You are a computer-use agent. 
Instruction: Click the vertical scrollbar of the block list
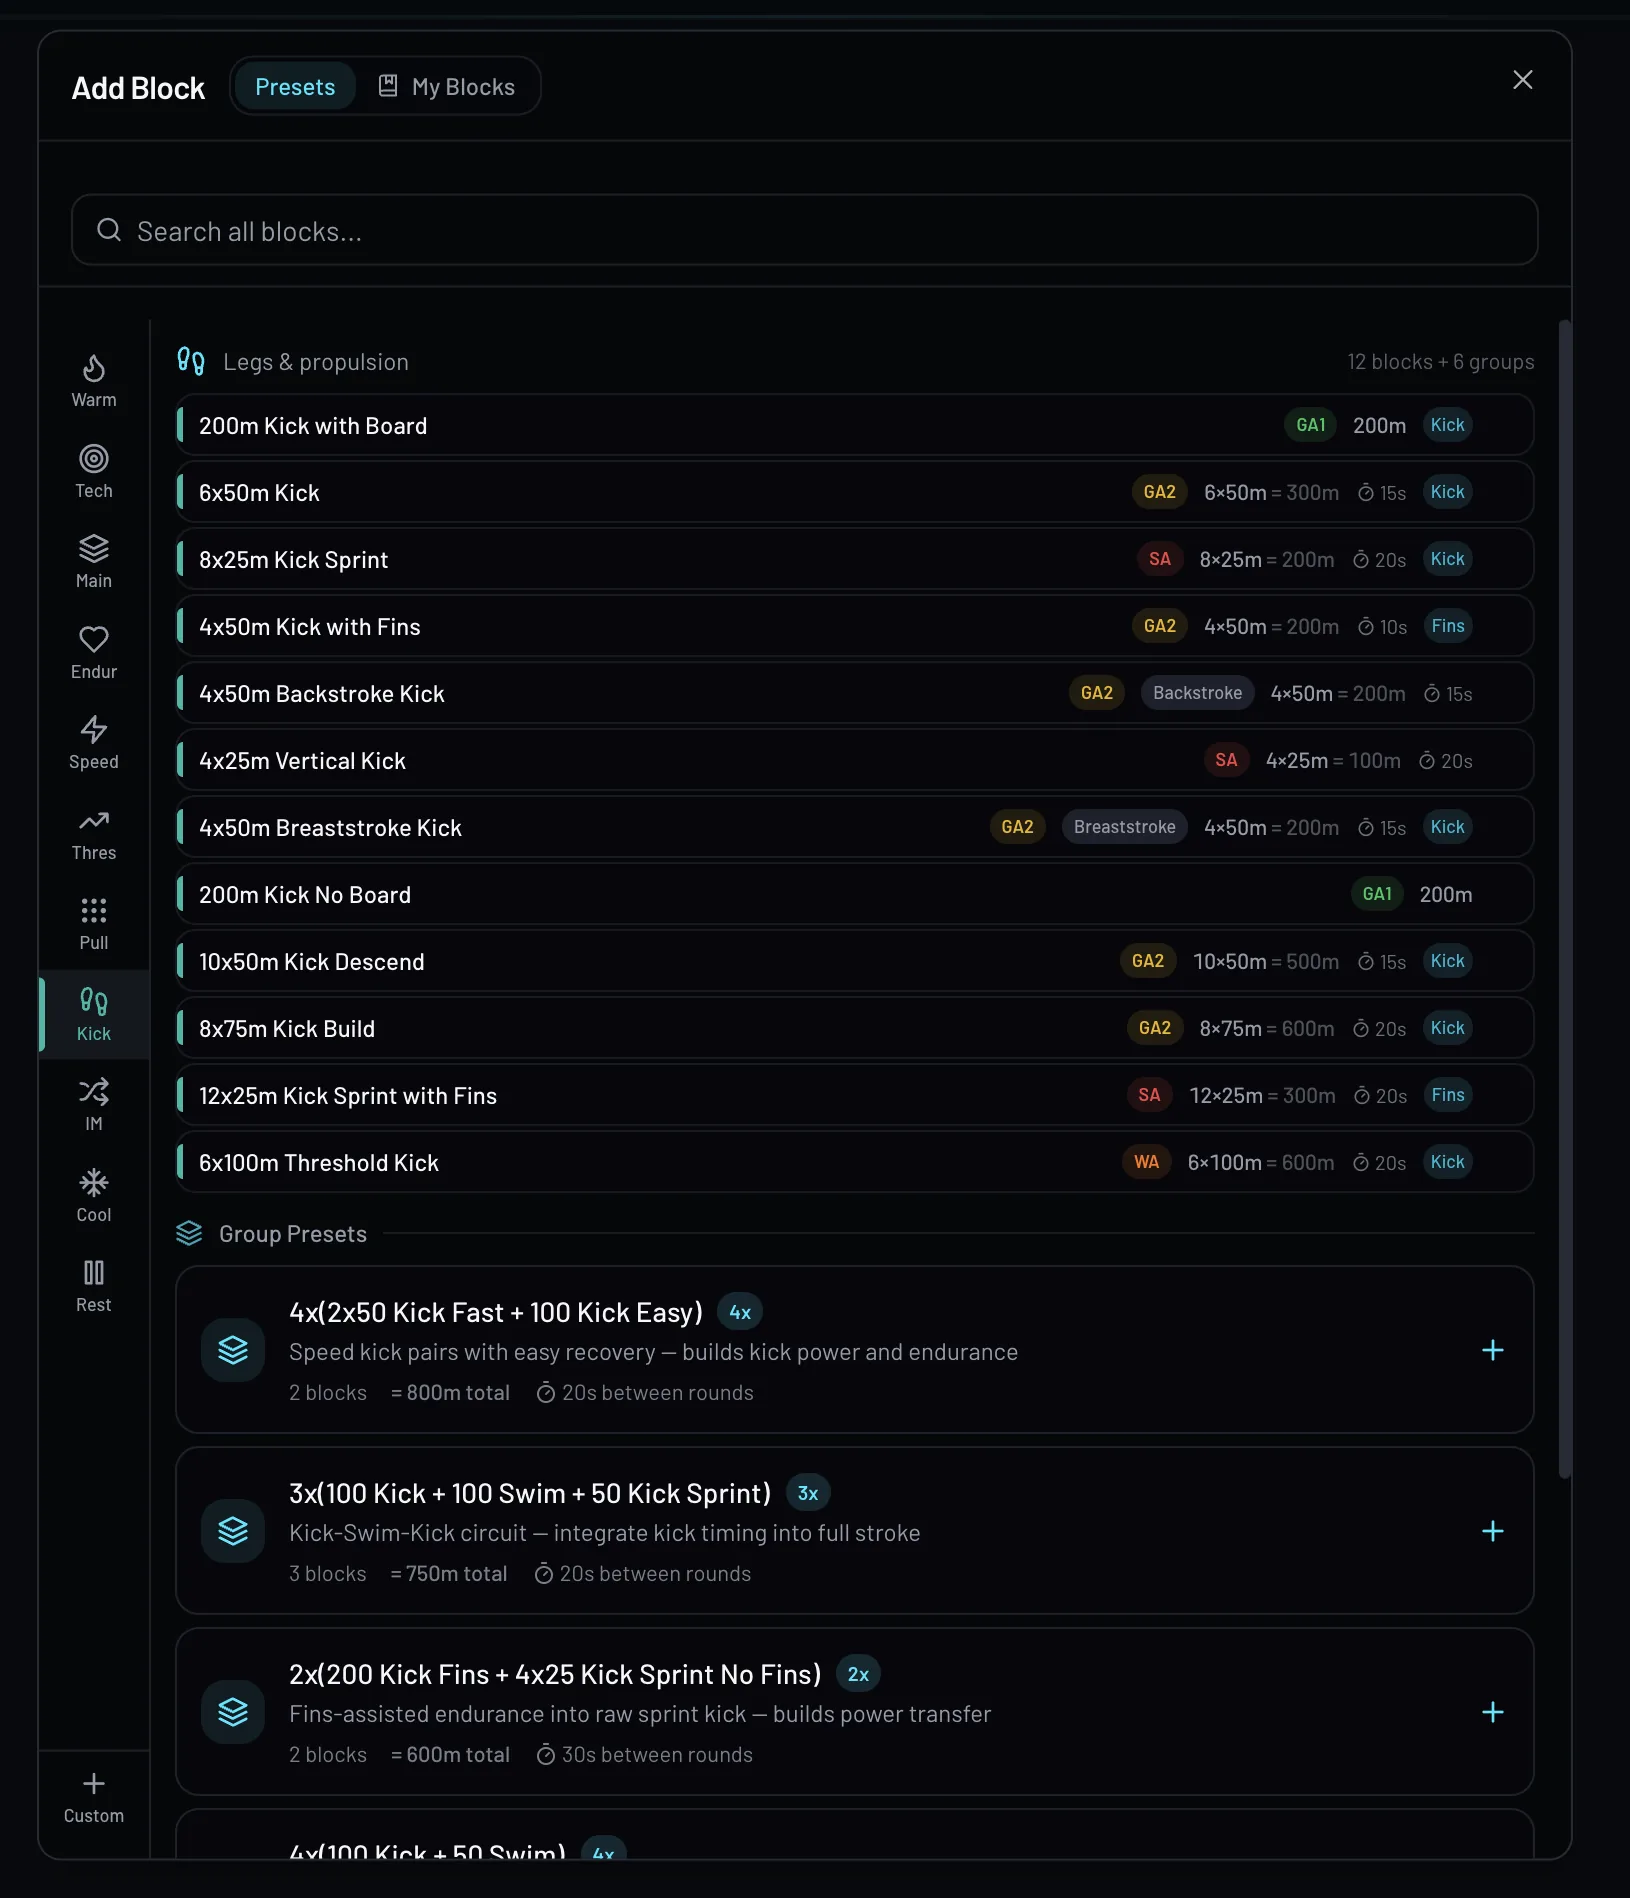click(1565, 900)
